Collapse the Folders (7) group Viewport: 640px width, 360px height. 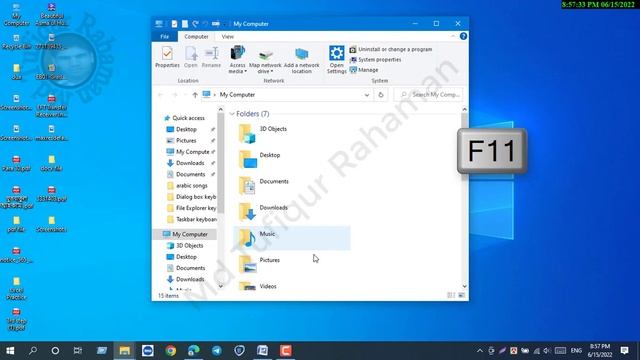point(232,114)
